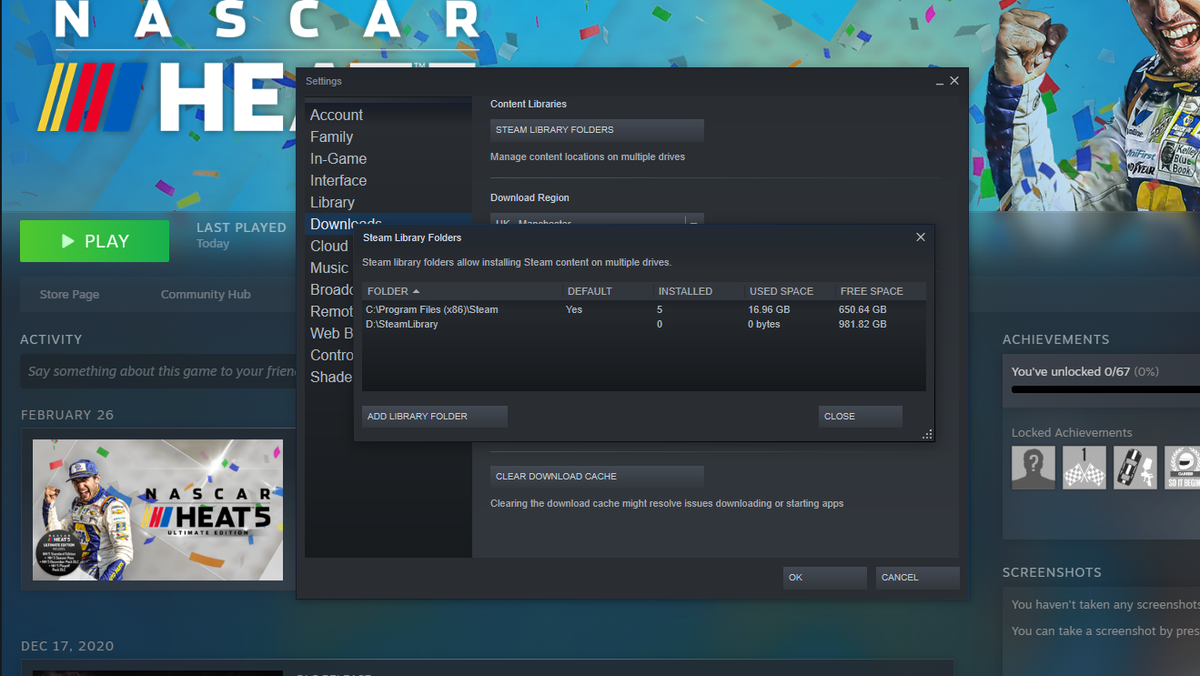
Task: Click the activity 'Say something' input field
Action: pyautogui.click(x=158, y=371)
